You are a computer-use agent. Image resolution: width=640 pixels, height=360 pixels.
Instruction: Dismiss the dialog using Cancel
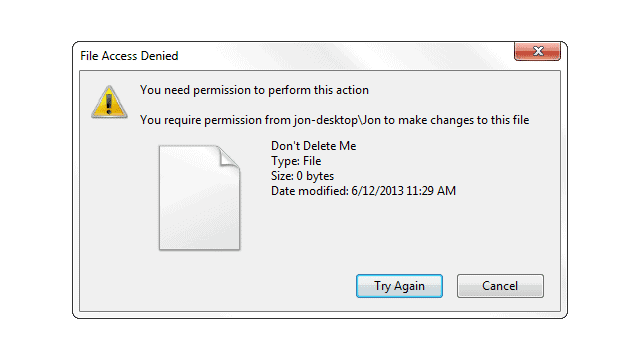coord(500,286)
